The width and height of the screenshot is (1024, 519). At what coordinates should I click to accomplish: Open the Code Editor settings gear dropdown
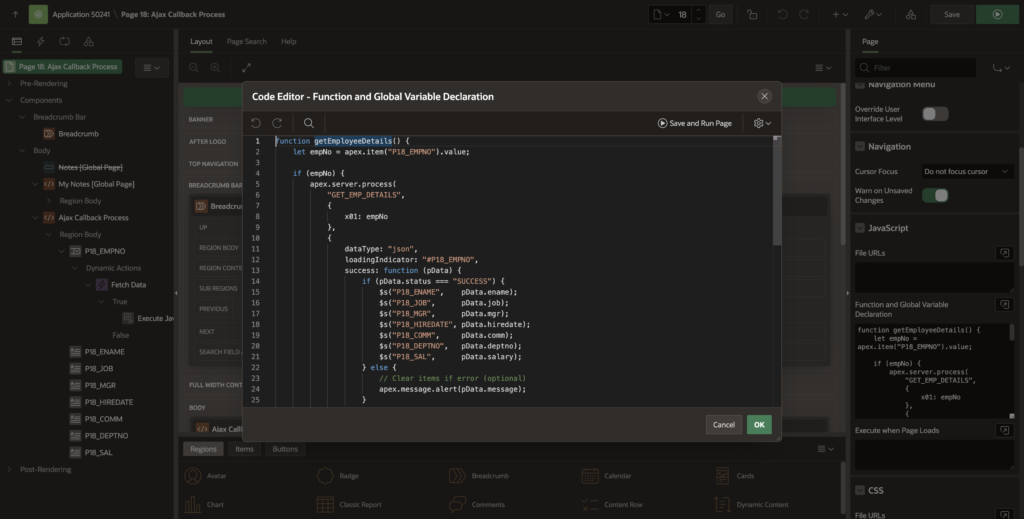click(762, 123)
